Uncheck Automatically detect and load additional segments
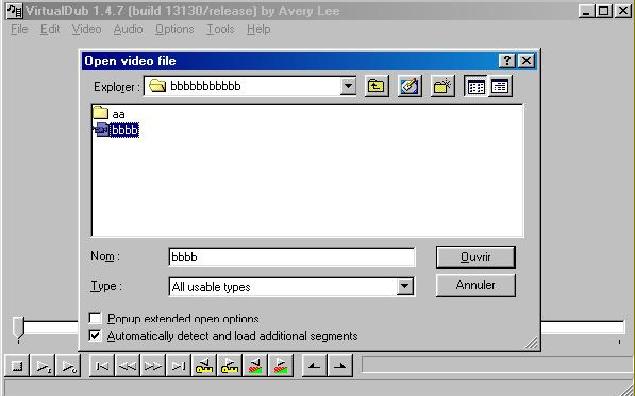 95,336
